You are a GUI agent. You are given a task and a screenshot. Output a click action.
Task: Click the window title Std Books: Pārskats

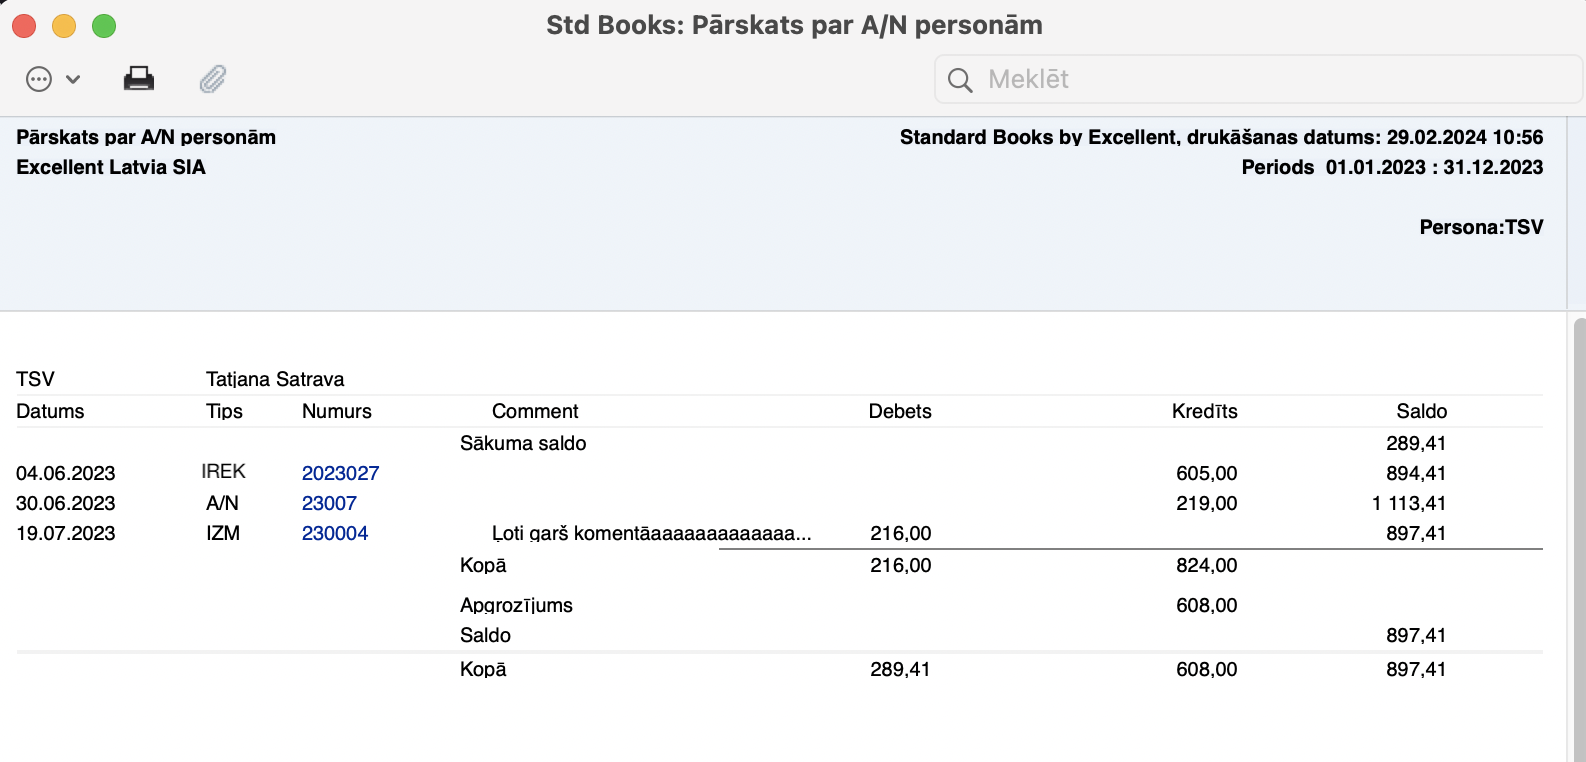point(794,25)
